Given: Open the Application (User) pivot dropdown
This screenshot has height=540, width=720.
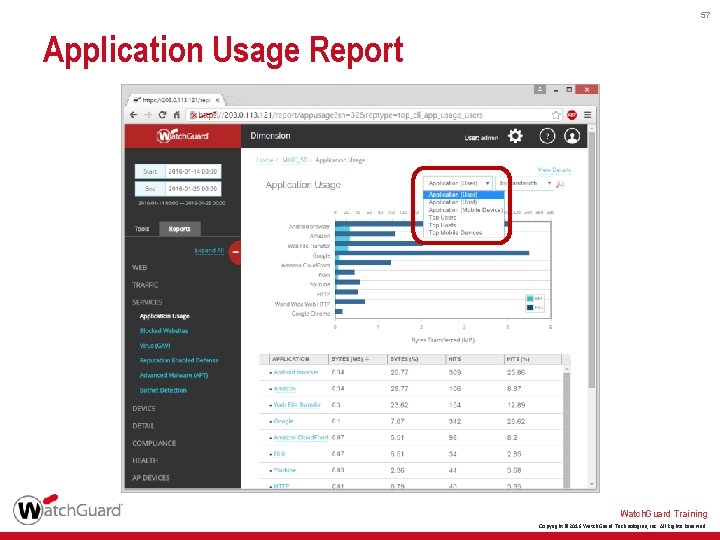Looking at the screenshot, I should tap(457, 183).
